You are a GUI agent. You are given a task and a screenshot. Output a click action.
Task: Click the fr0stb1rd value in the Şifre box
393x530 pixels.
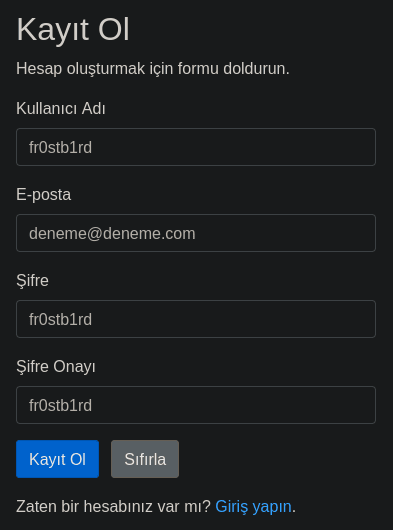click(x=60, y=319)
